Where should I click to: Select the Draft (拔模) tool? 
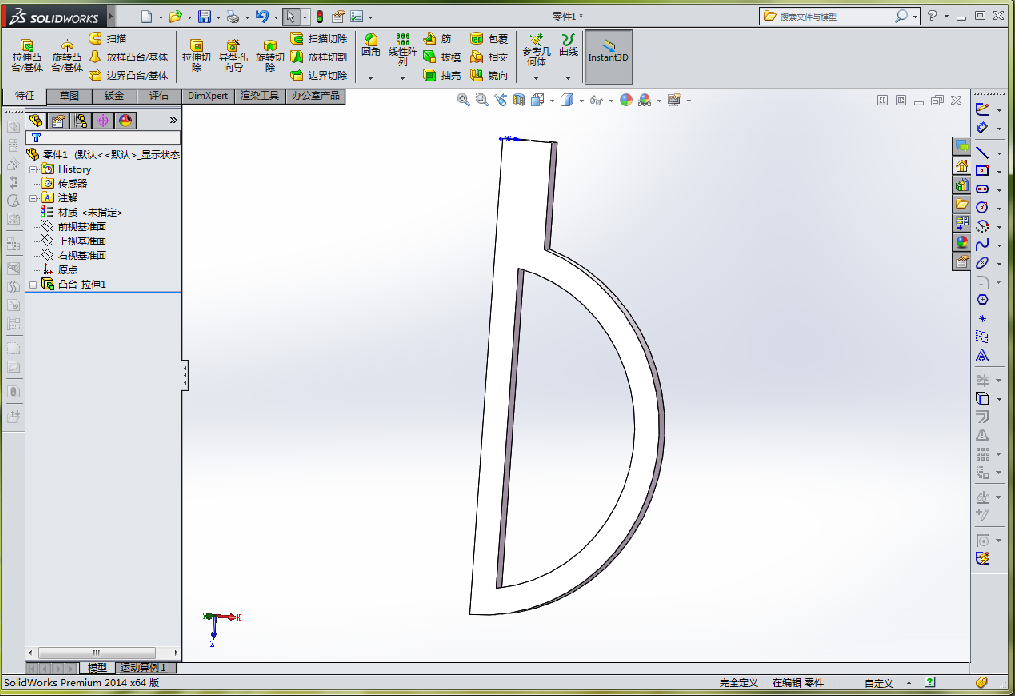point(442,57)
